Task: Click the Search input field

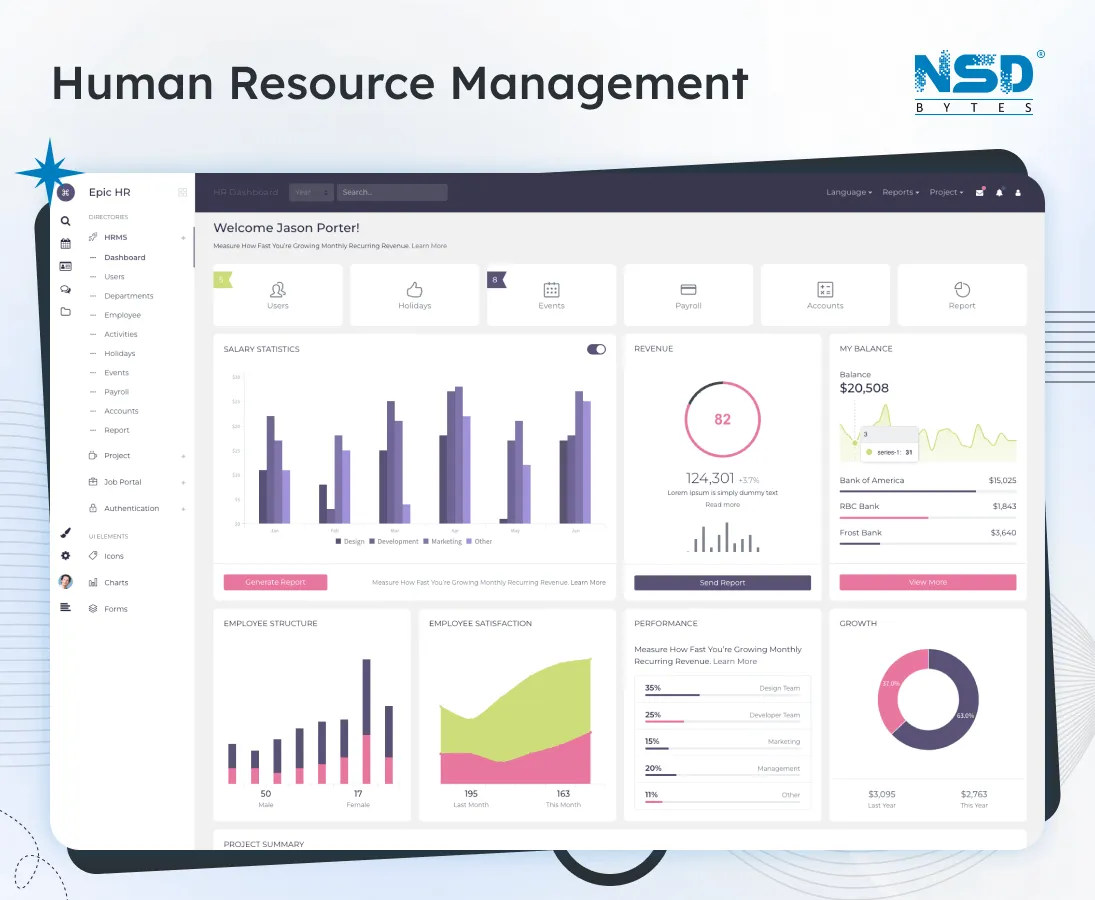Action: click(392, 193)
